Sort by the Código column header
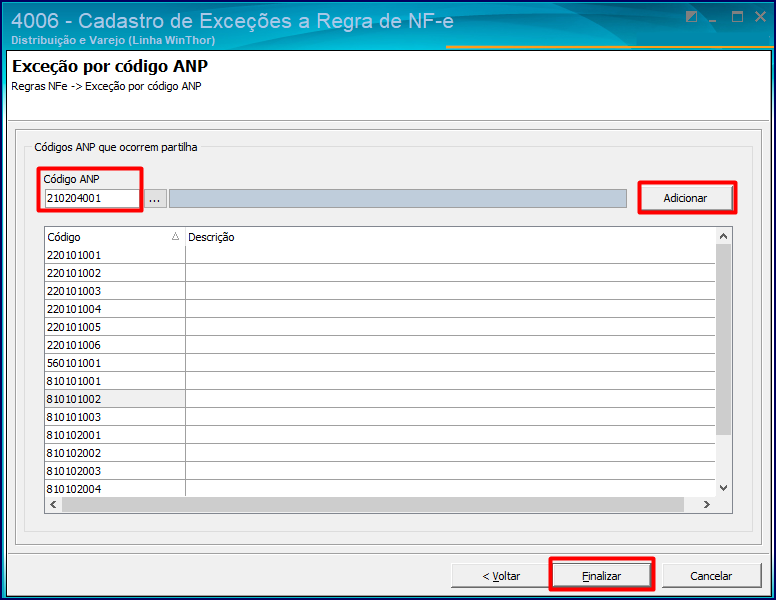Screen dimensions: 776x600 pyautogui.click(x=114, y=237)
